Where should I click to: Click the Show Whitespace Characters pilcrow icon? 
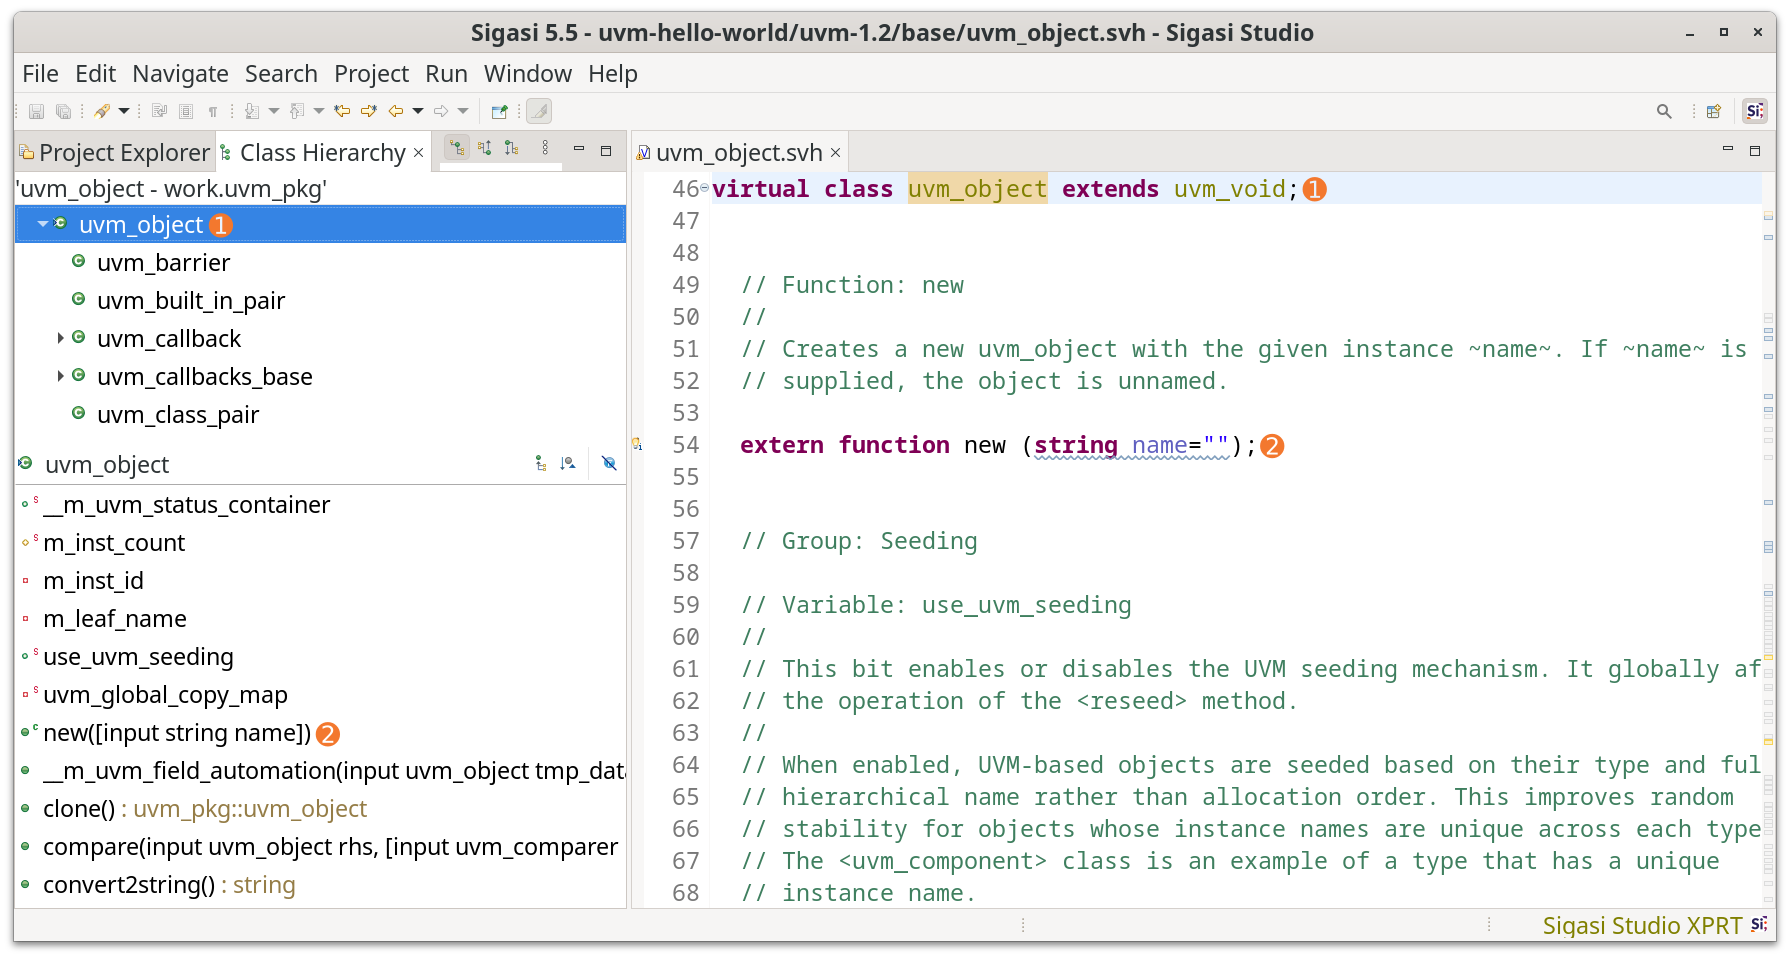(x=213, y=111)
